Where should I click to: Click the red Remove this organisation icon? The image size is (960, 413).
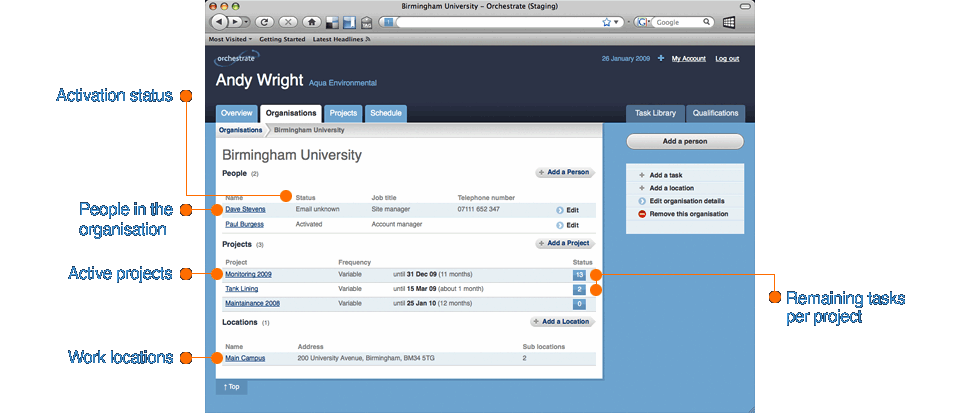[x=642, y=214]
